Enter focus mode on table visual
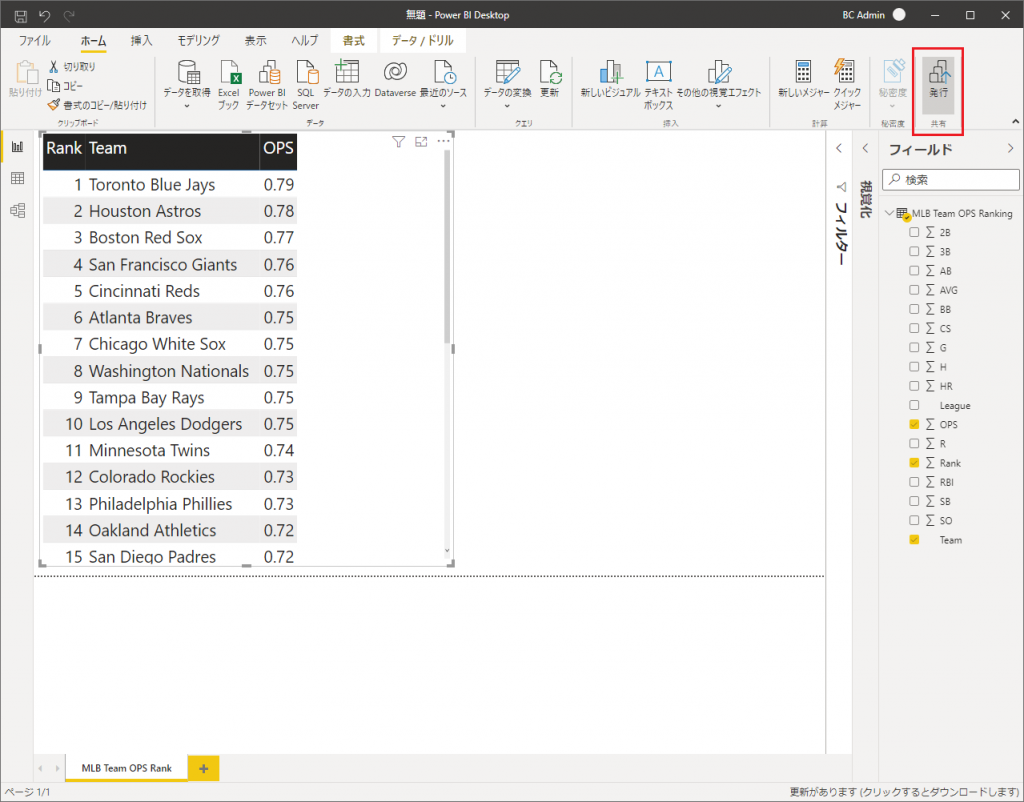Screen dimensions: 1024x802 click(421, 142)
